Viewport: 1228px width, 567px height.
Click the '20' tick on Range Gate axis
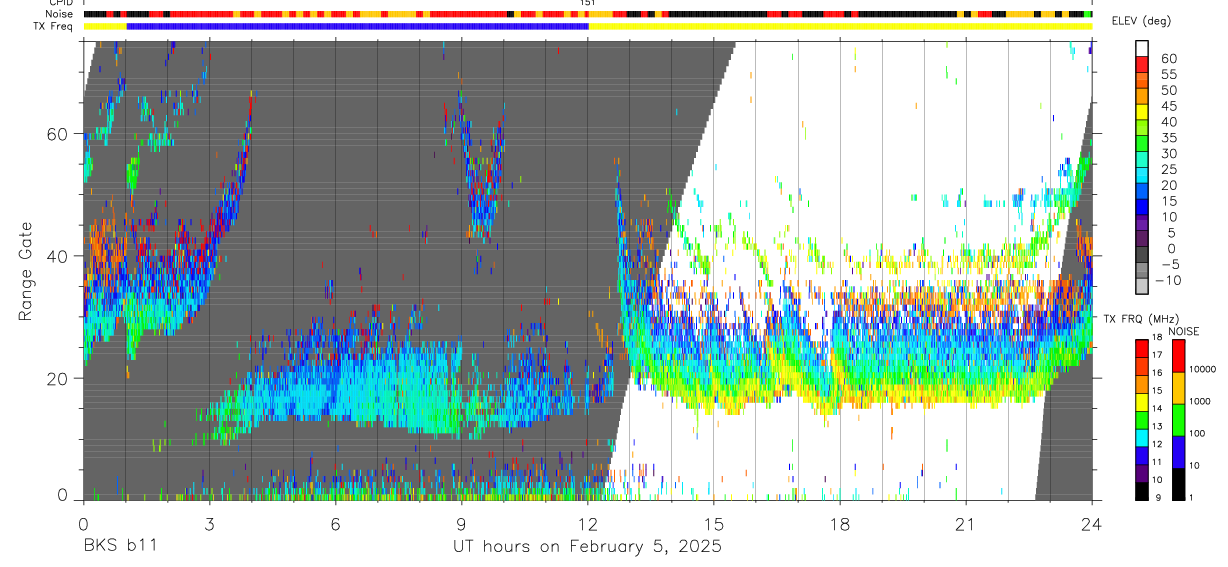(x=57, y=378)
